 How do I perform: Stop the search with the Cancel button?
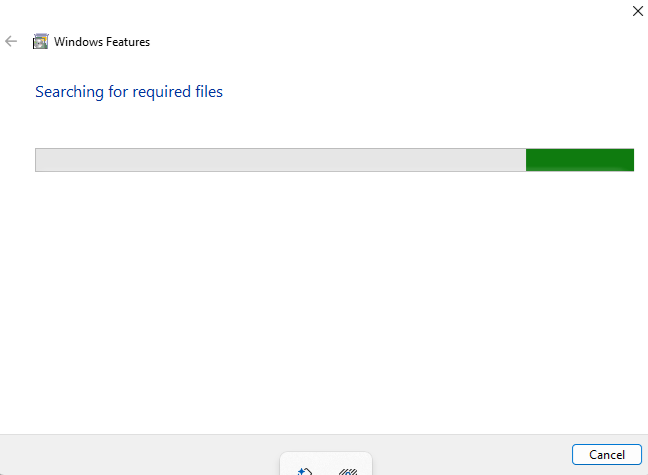607,455
